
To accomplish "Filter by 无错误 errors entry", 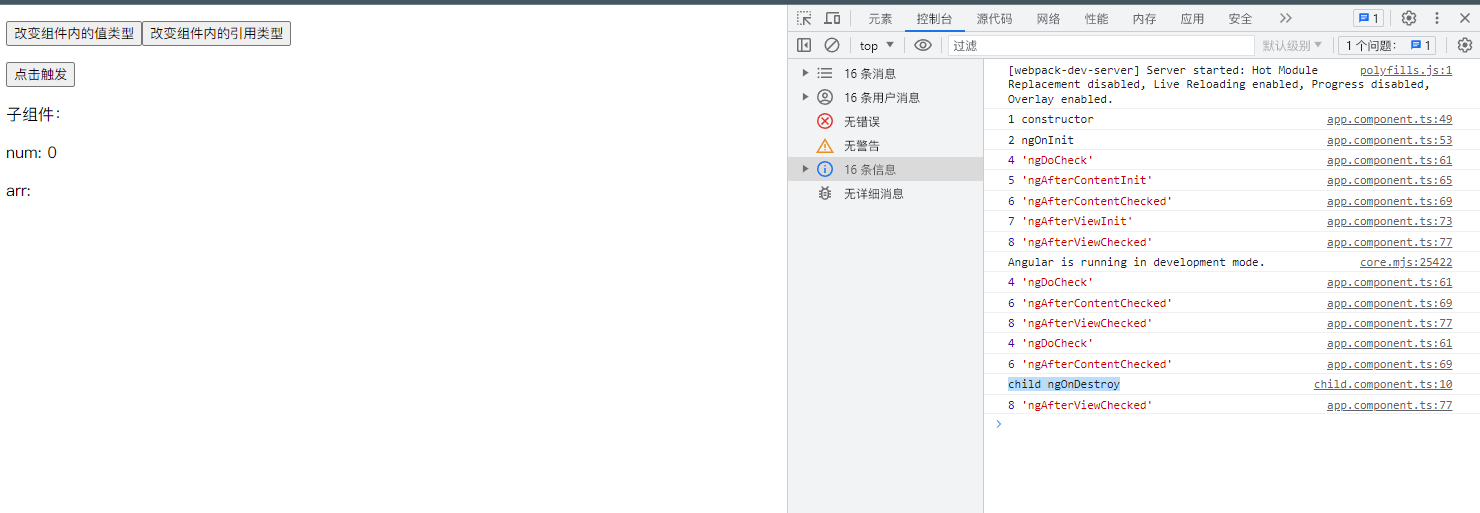I will 861,121.
